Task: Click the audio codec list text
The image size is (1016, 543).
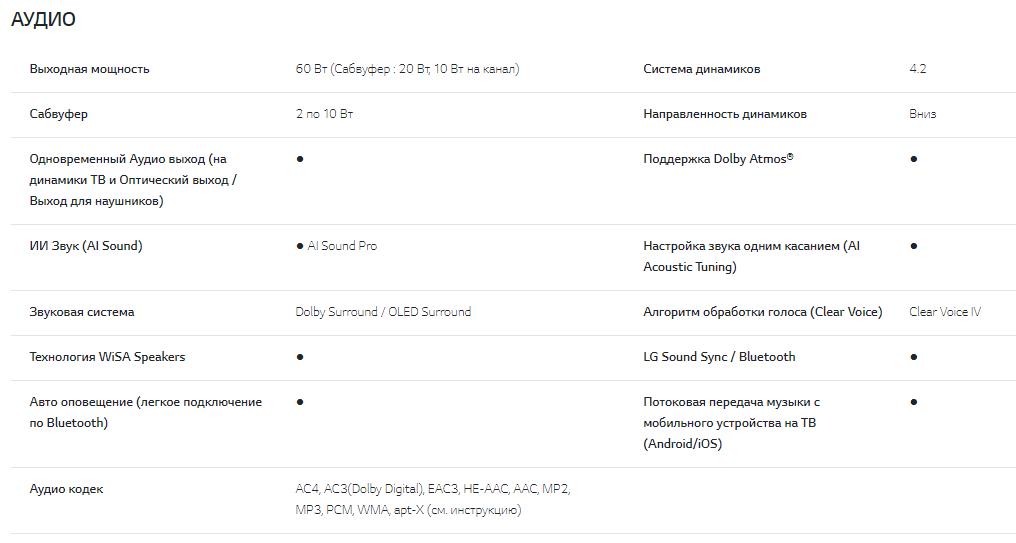Action: click(x=432, y=499)
